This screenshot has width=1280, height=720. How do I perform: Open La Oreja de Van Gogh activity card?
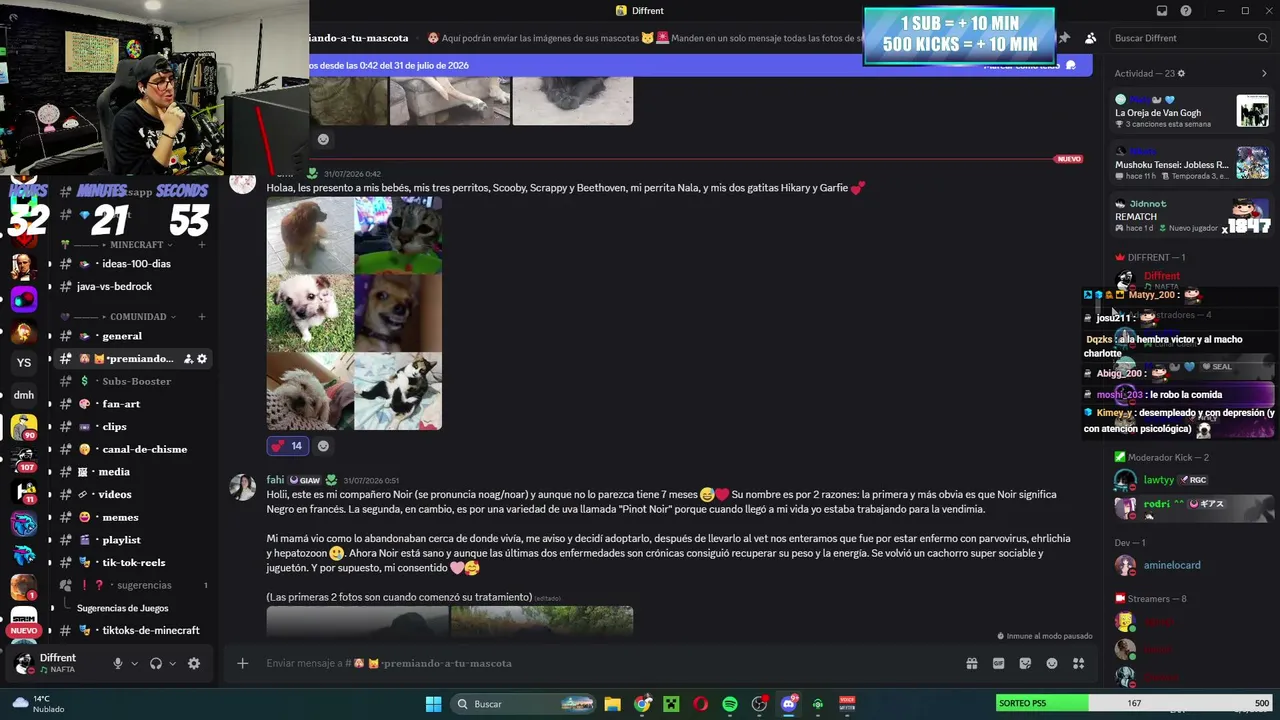1192,110
